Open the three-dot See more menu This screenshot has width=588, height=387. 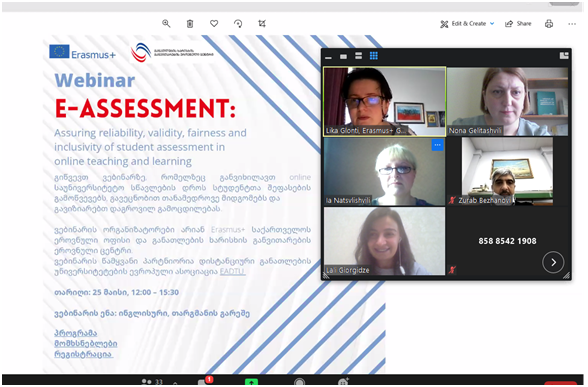click(572, 24)
